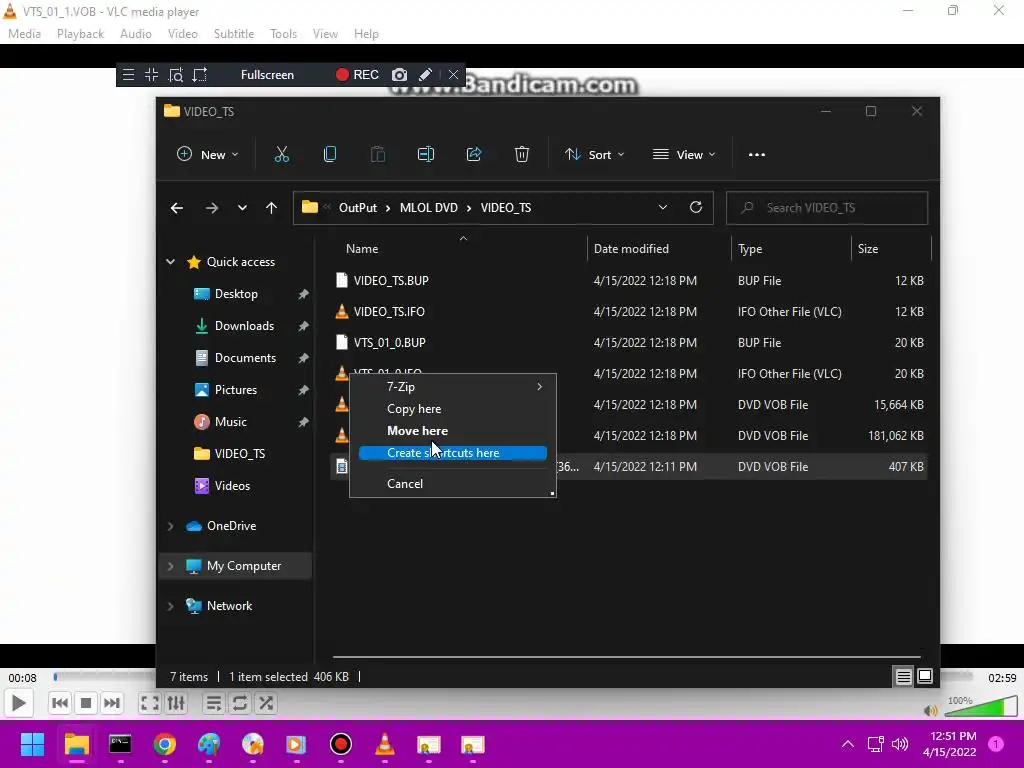Open VLC extended settings equalizer icon
The image size is (1024, 768).
tap(176, 703)
